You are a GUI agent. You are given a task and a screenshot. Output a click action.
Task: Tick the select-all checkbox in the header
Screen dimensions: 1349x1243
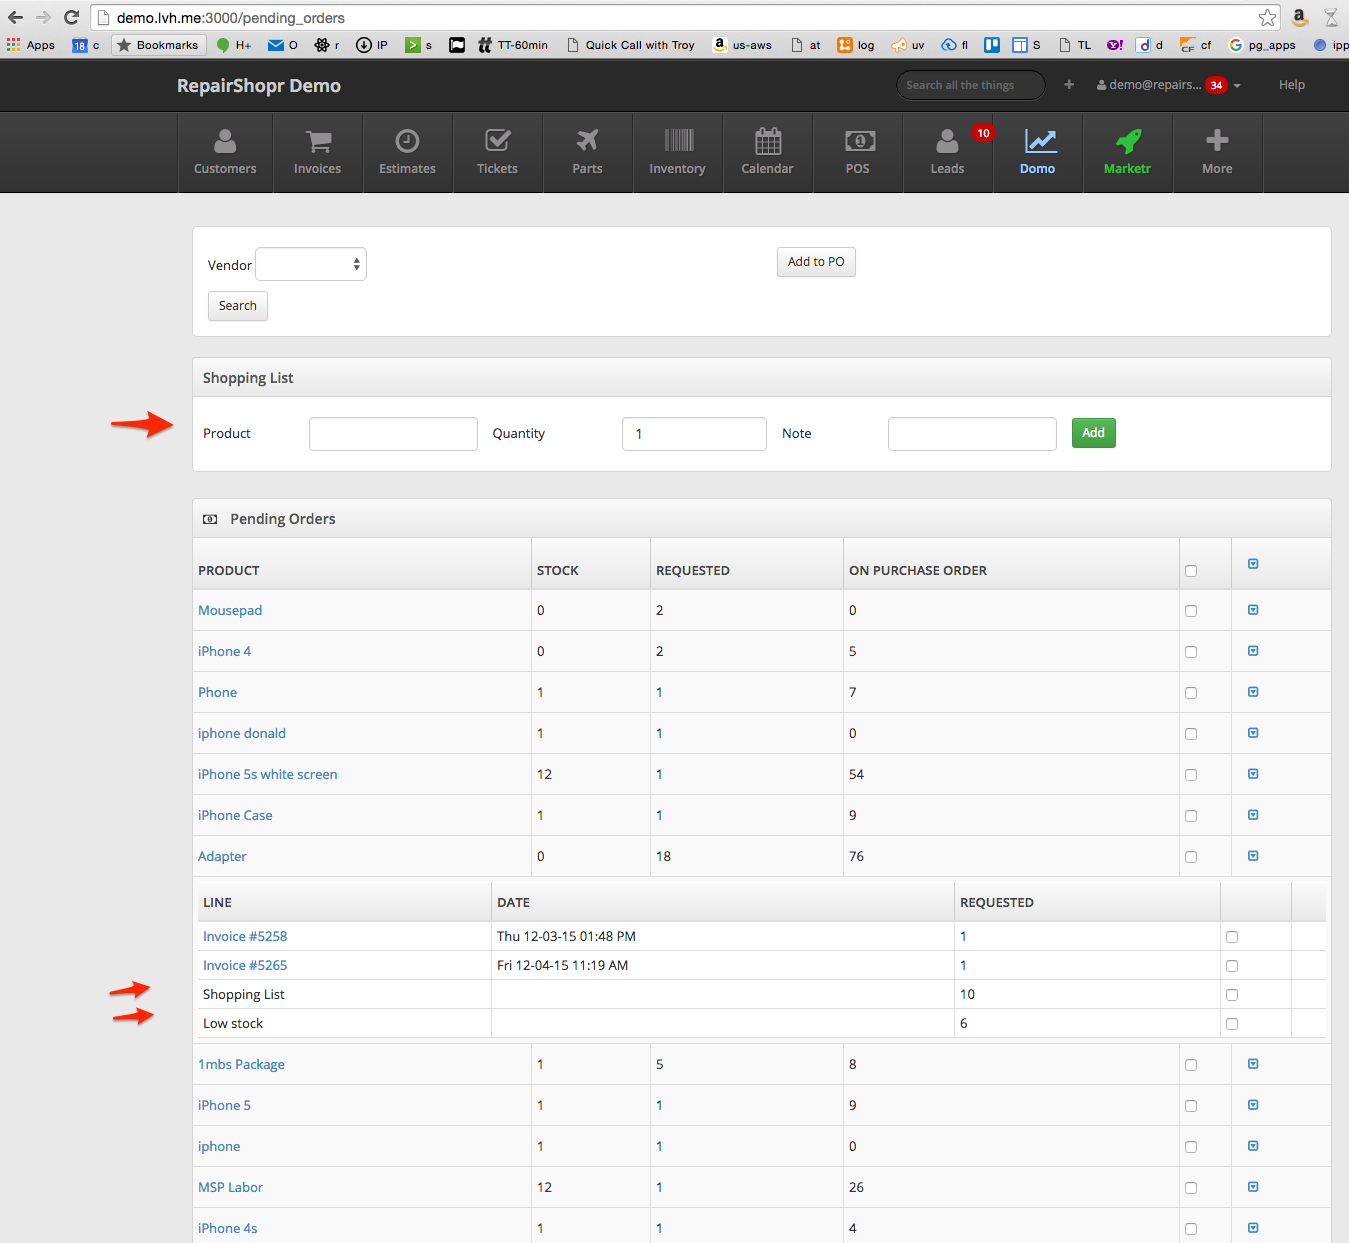point(1191,571)
